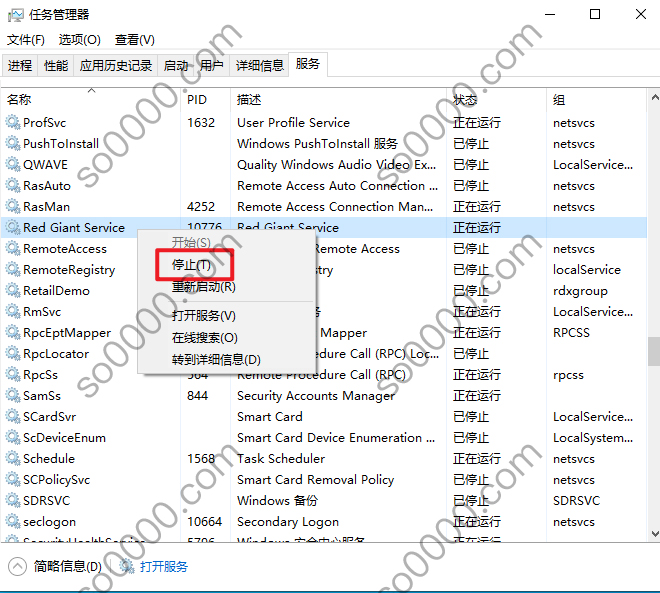
Task: Choose 停止(T) in the context menu
Action: pos(192,265)
